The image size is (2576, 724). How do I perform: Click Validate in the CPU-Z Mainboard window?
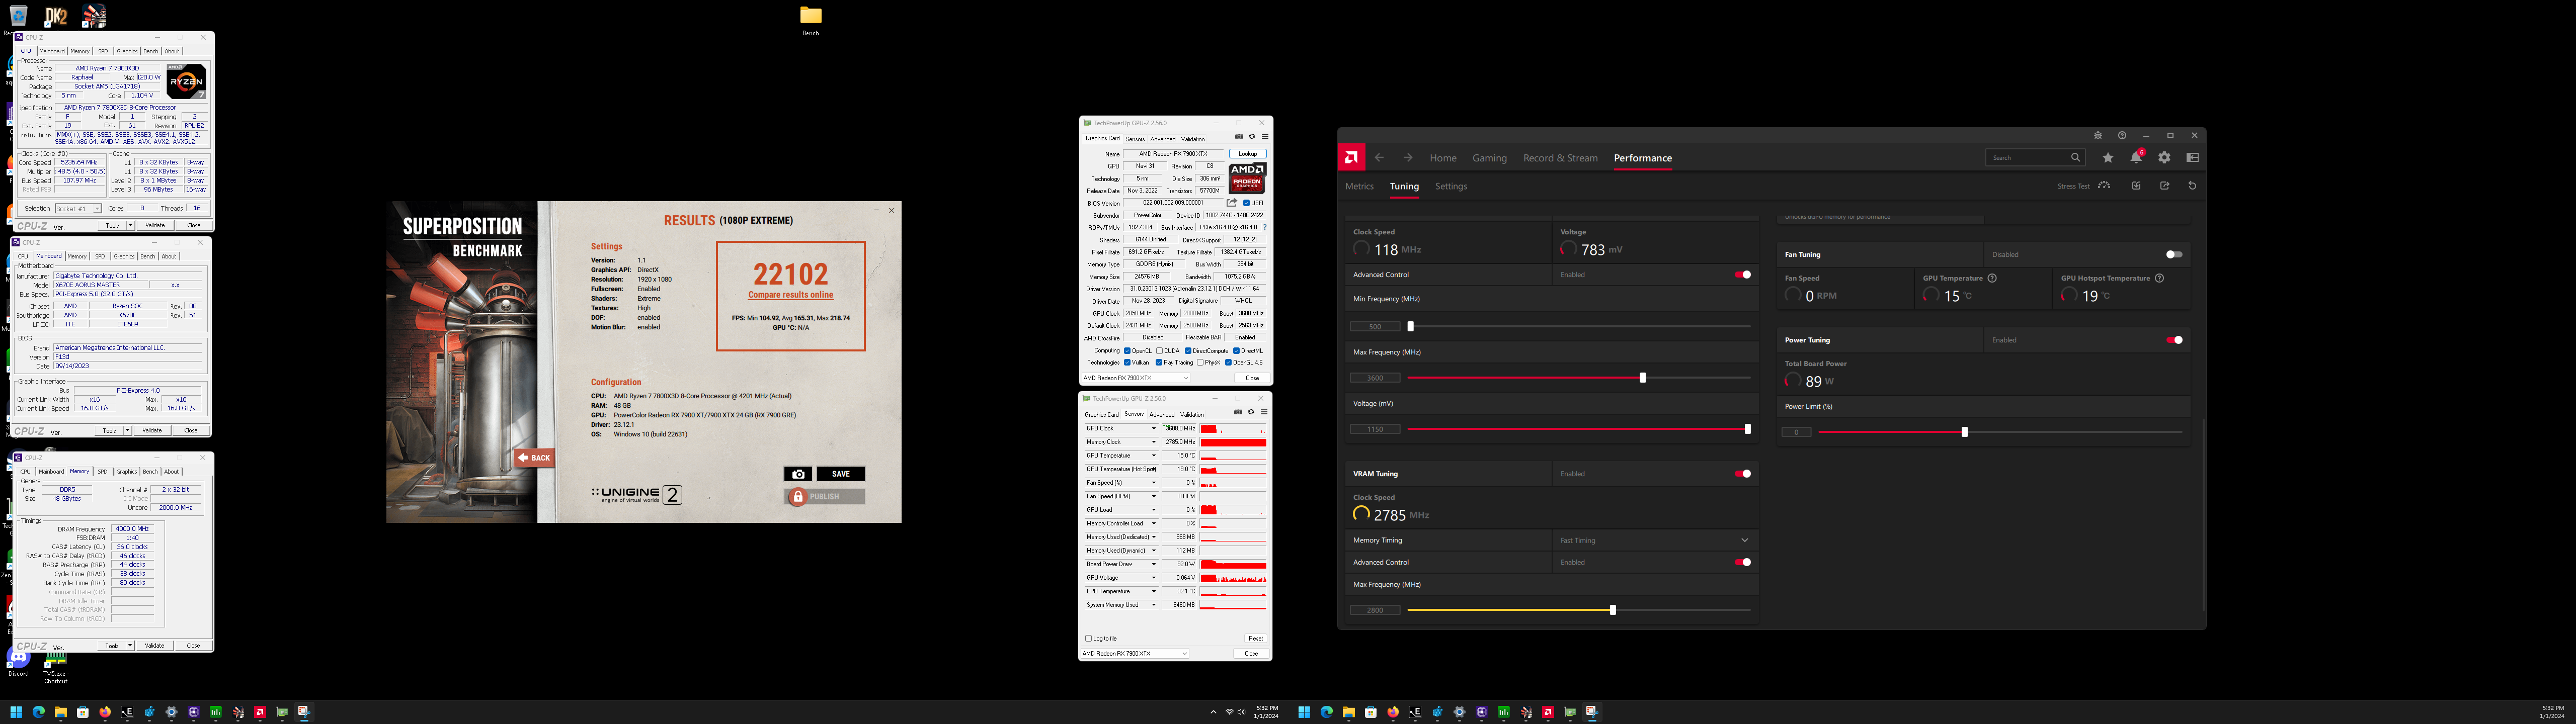click(x=152, y=430)
